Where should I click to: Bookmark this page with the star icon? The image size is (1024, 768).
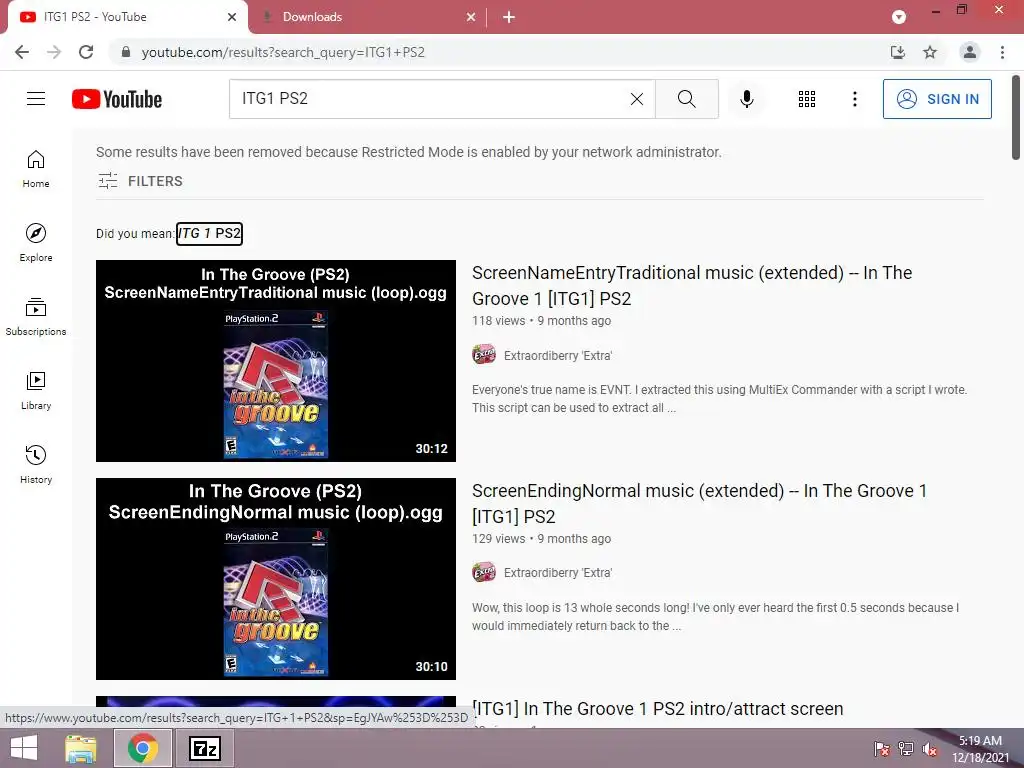tap(930, 52)
